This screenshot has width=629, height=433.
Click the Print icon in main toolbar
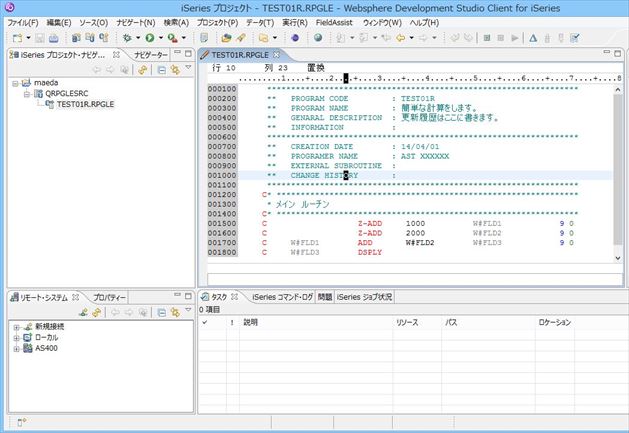click(53, 38)
